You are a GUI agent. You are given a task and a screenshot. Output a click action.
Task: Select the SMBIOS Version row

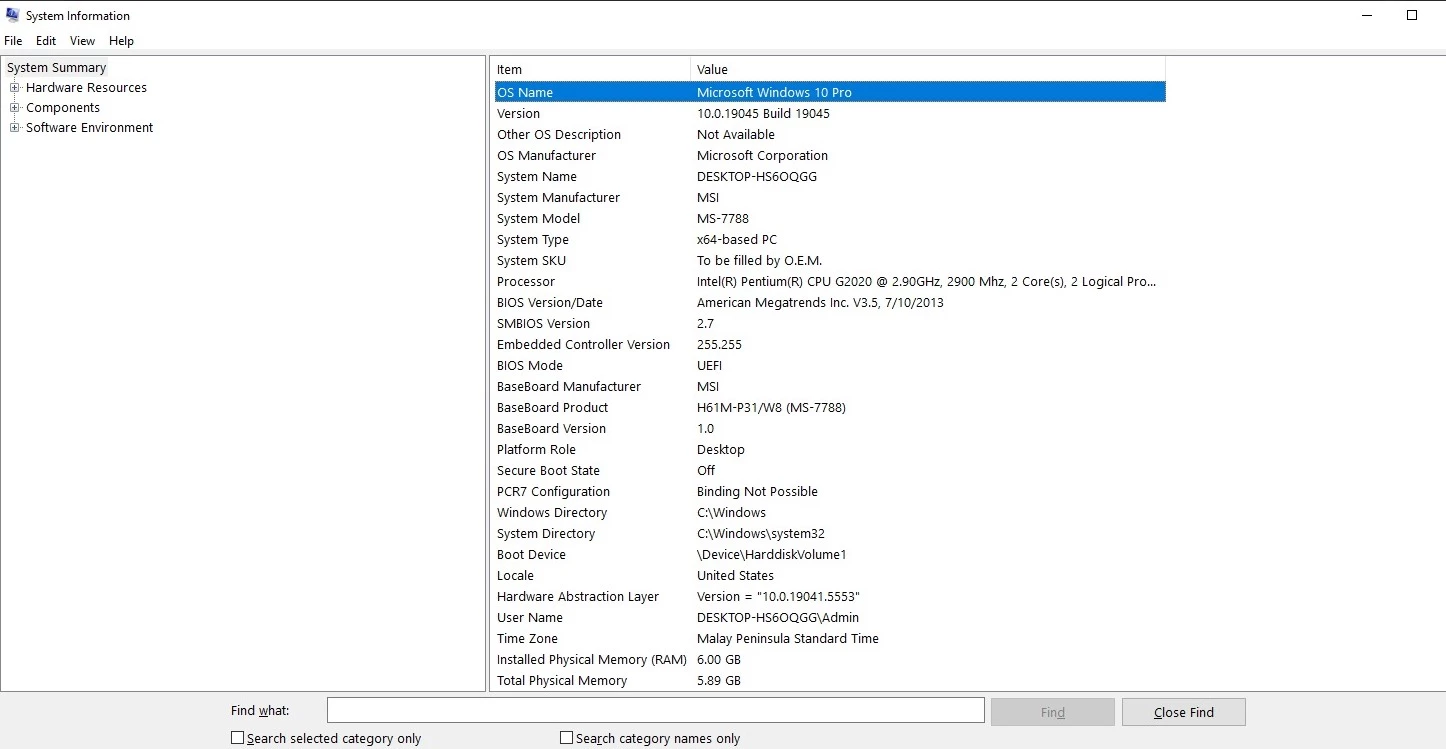(829, 323)
